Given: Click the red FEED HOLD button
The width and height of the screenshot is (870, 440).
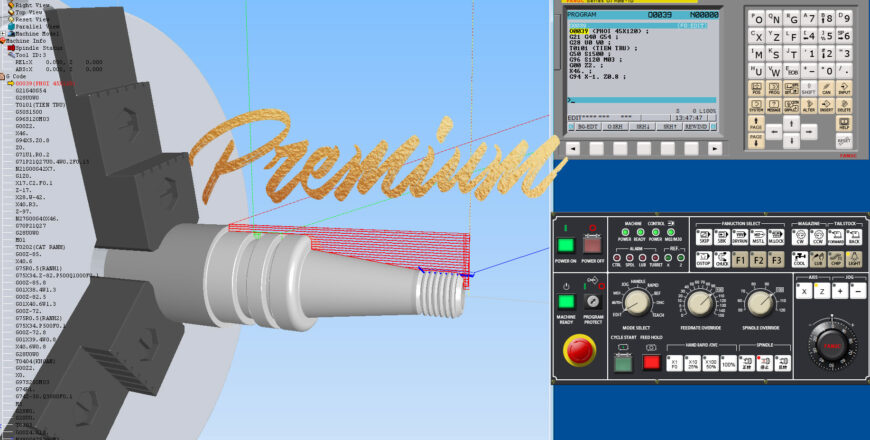Looking at the screenshot, I should point(651,363).
